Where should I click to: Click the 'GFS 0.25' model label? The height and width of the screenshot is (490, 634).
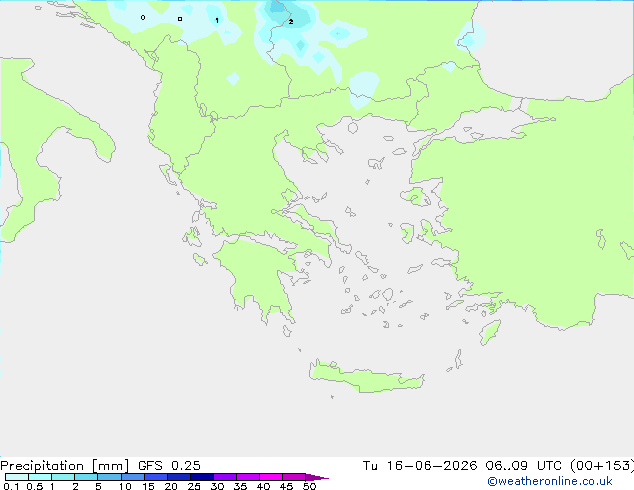(x=169, y=465)
